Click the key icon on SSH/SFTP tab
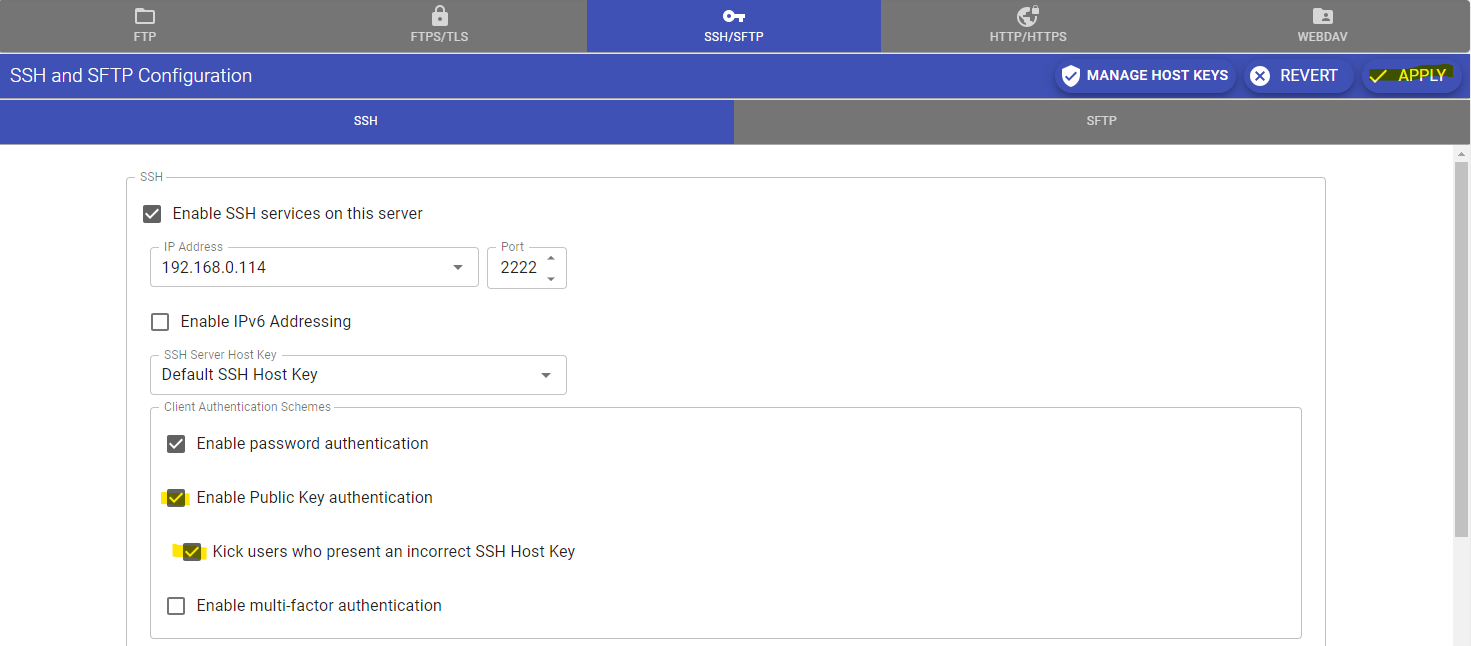Screen dimensions: 1471x646 [733, 15]
